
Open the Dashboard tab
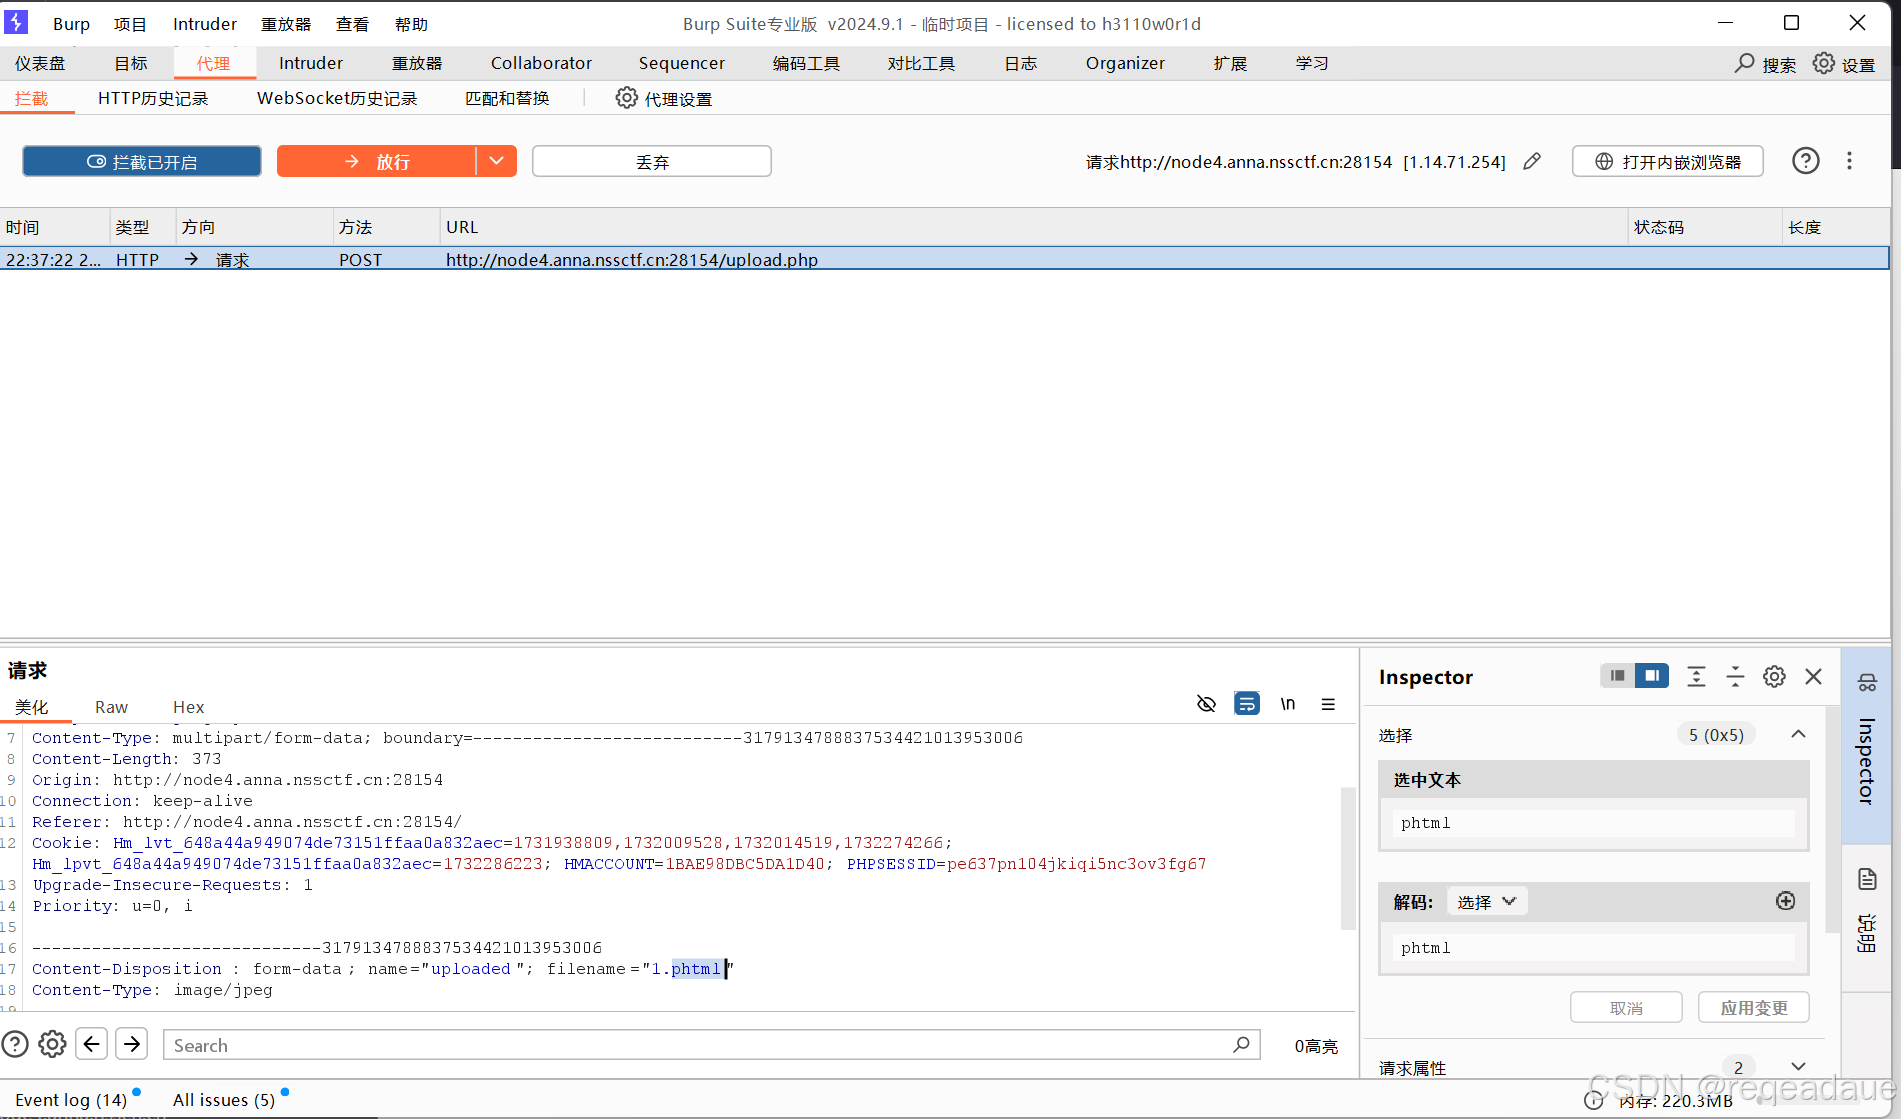click(40, 63)
